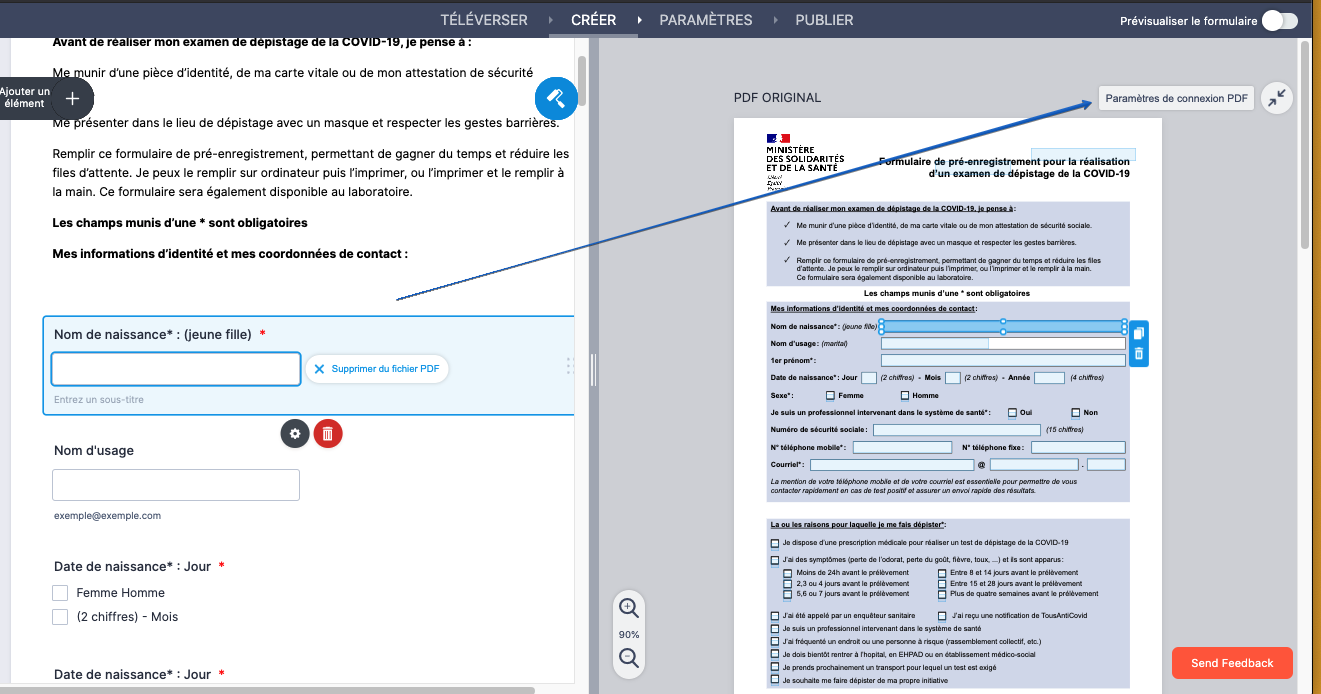Click the 'Nom d'usage' form label
This screenshot has height=694, width=1321.
(94, 450)
